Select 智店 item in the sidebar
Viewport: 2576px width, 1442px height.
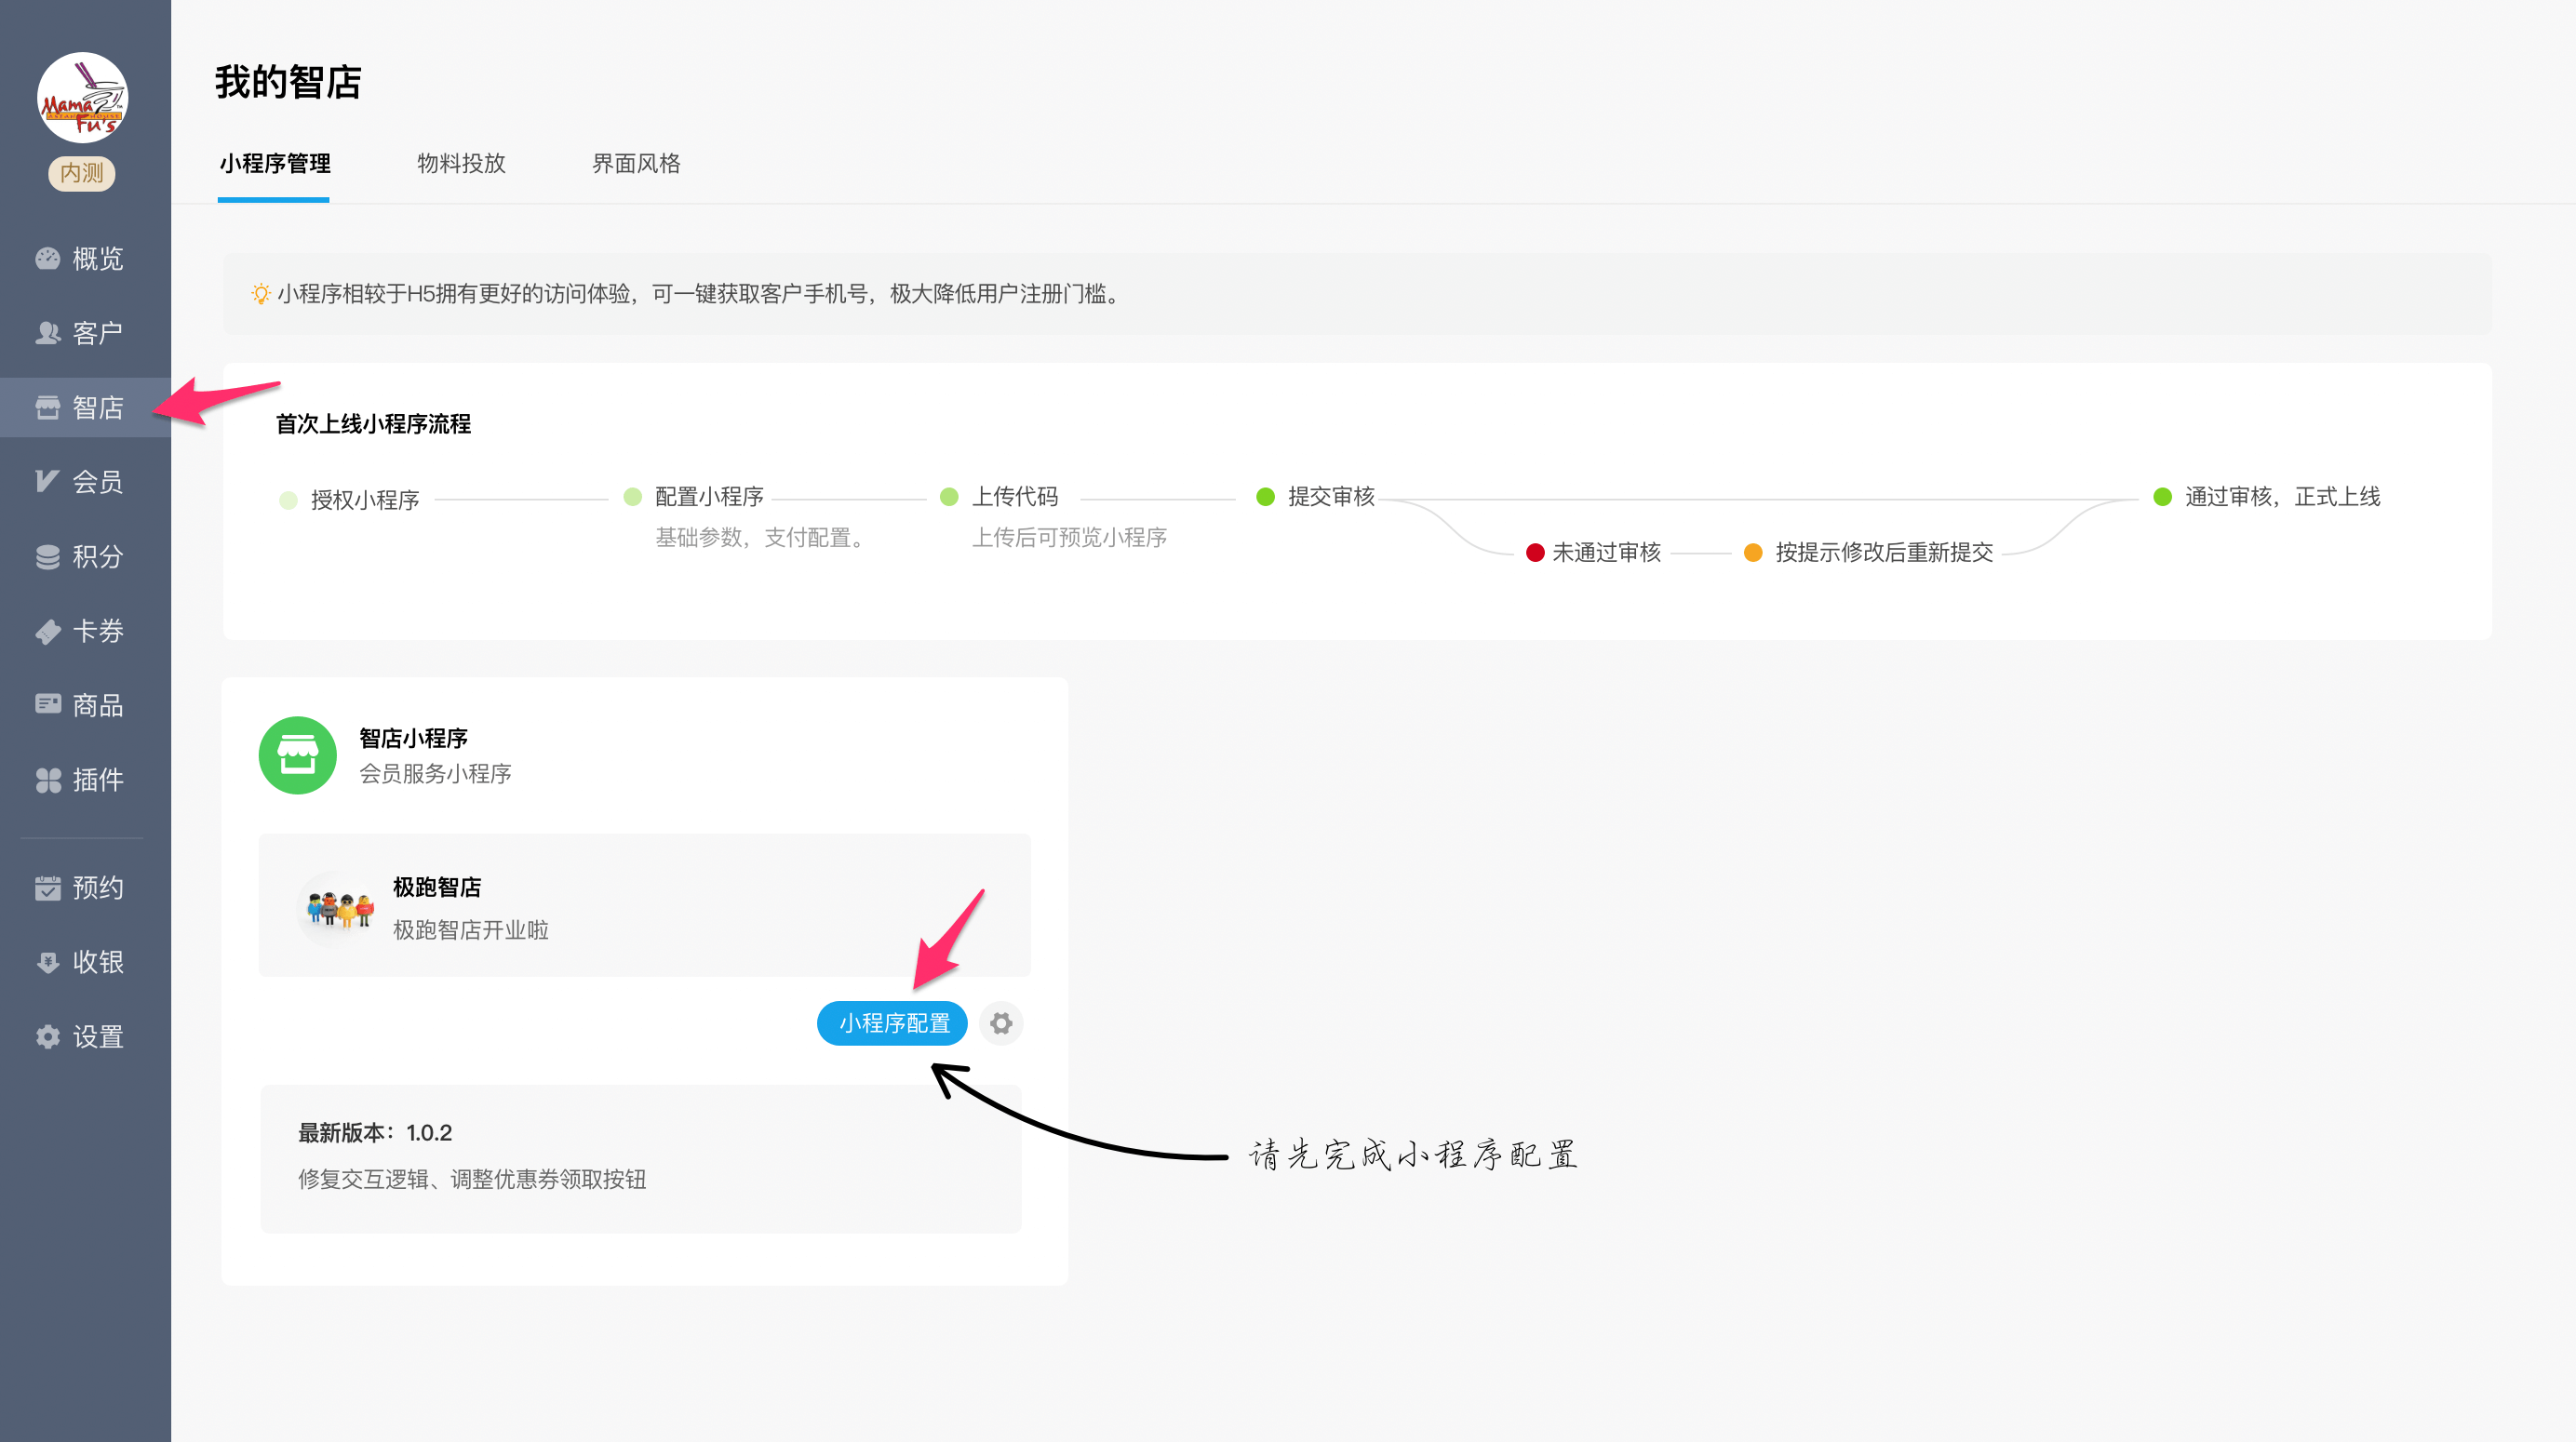tap(85, 408)
